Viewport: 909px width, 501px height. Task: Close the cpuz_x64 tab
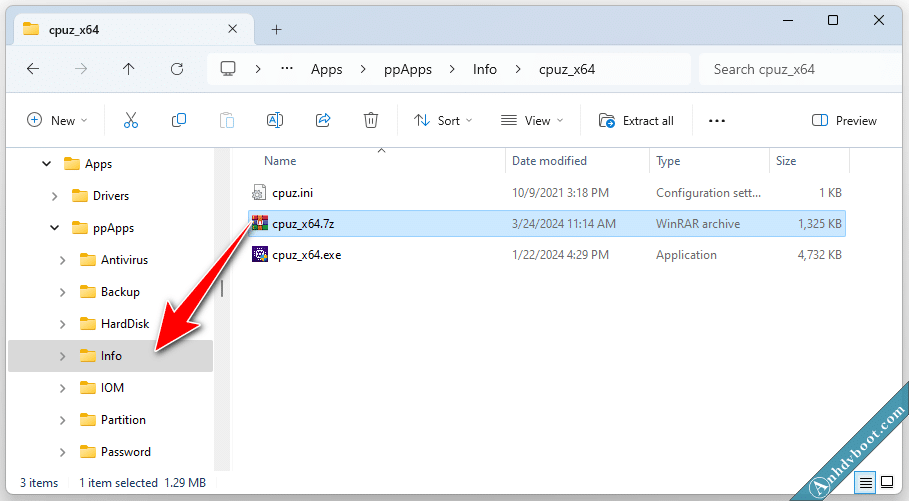[232, 29]
